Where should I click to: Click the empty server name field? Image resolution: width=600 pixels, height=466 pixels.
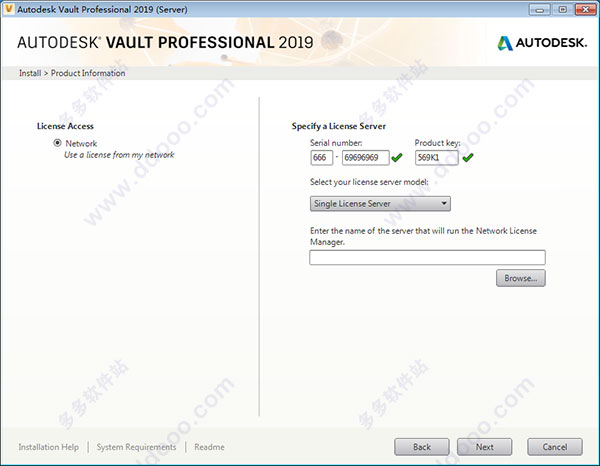click(427, 257)
